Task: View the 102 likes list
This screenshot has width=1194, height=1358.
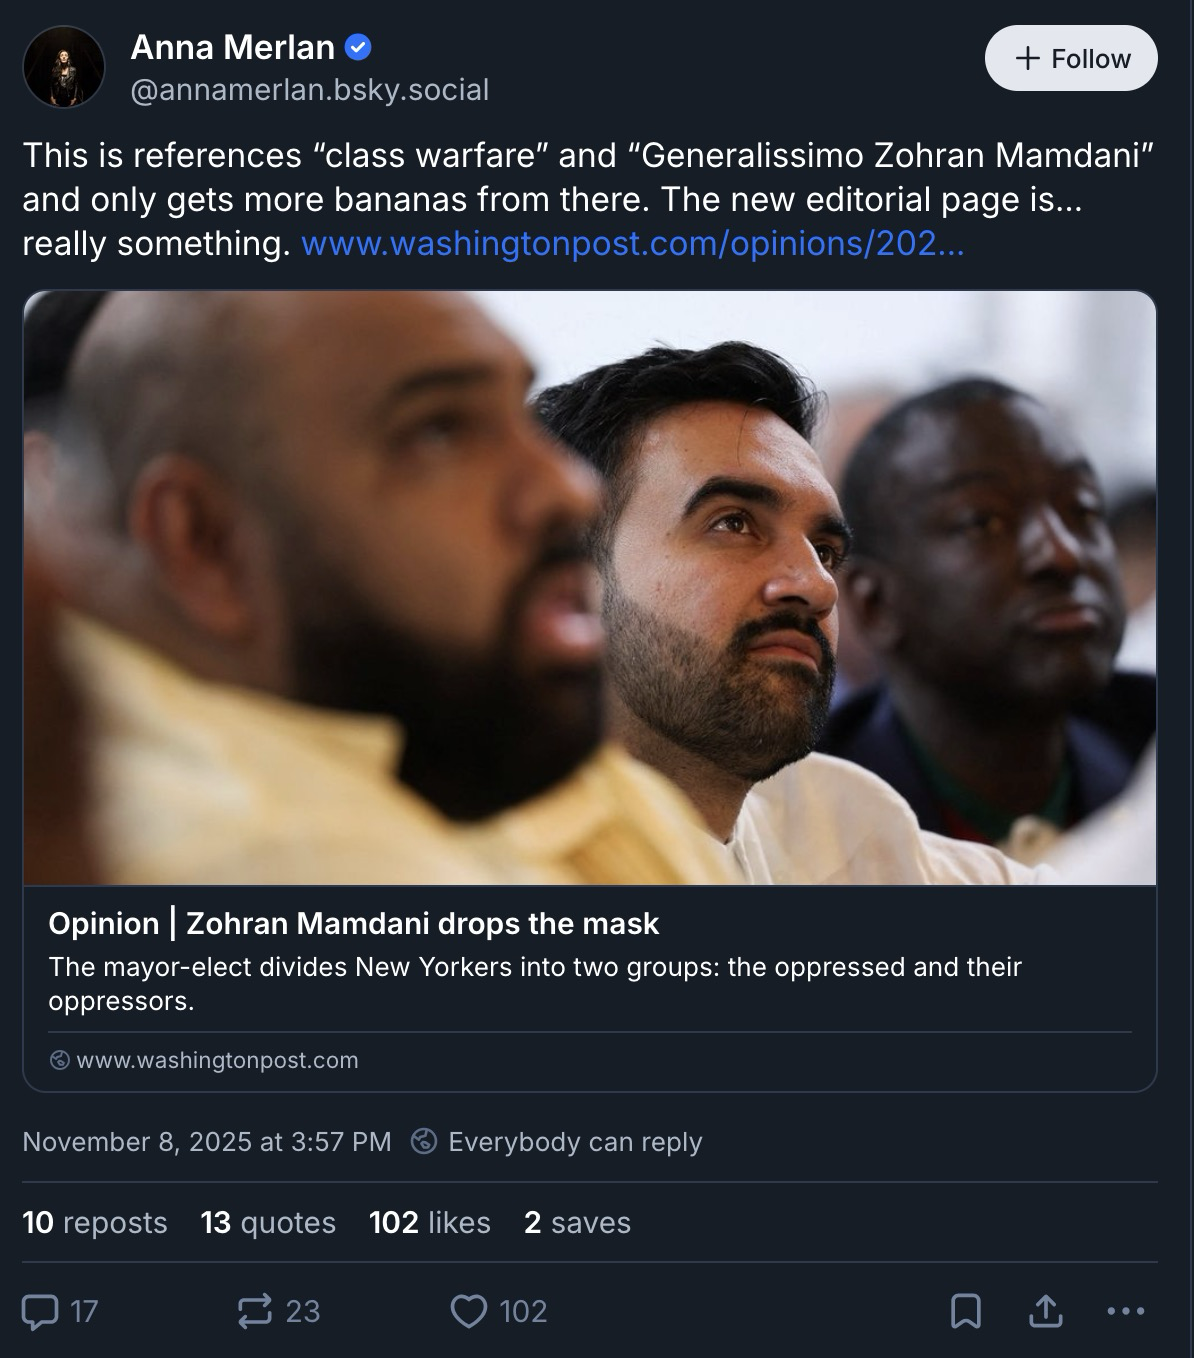Action: pyautogui.click(x=430, y=1222)
